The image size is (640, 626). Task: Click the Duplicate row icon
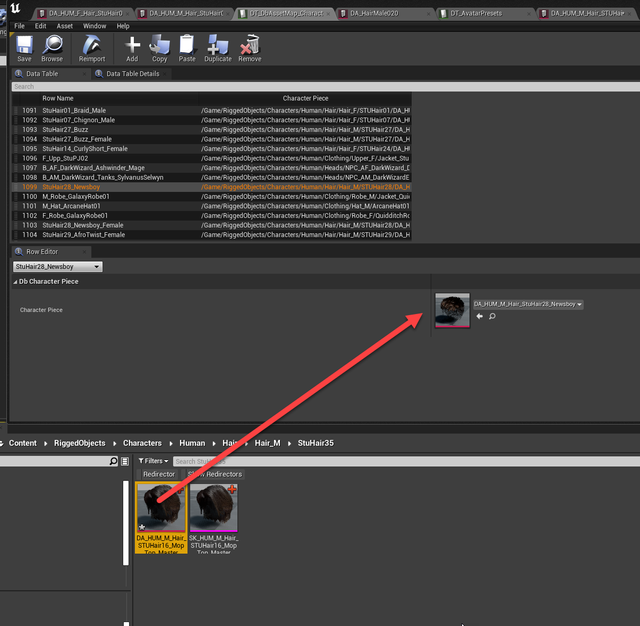(218, 48)
